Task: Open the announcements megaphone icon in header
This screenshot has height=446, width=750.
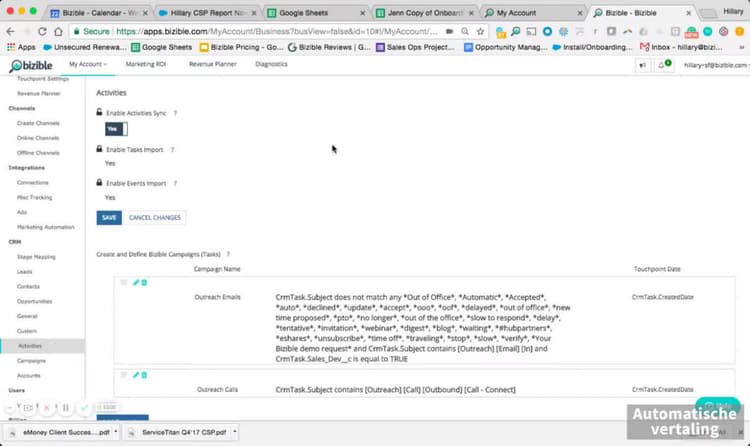Action: (642, 65)
